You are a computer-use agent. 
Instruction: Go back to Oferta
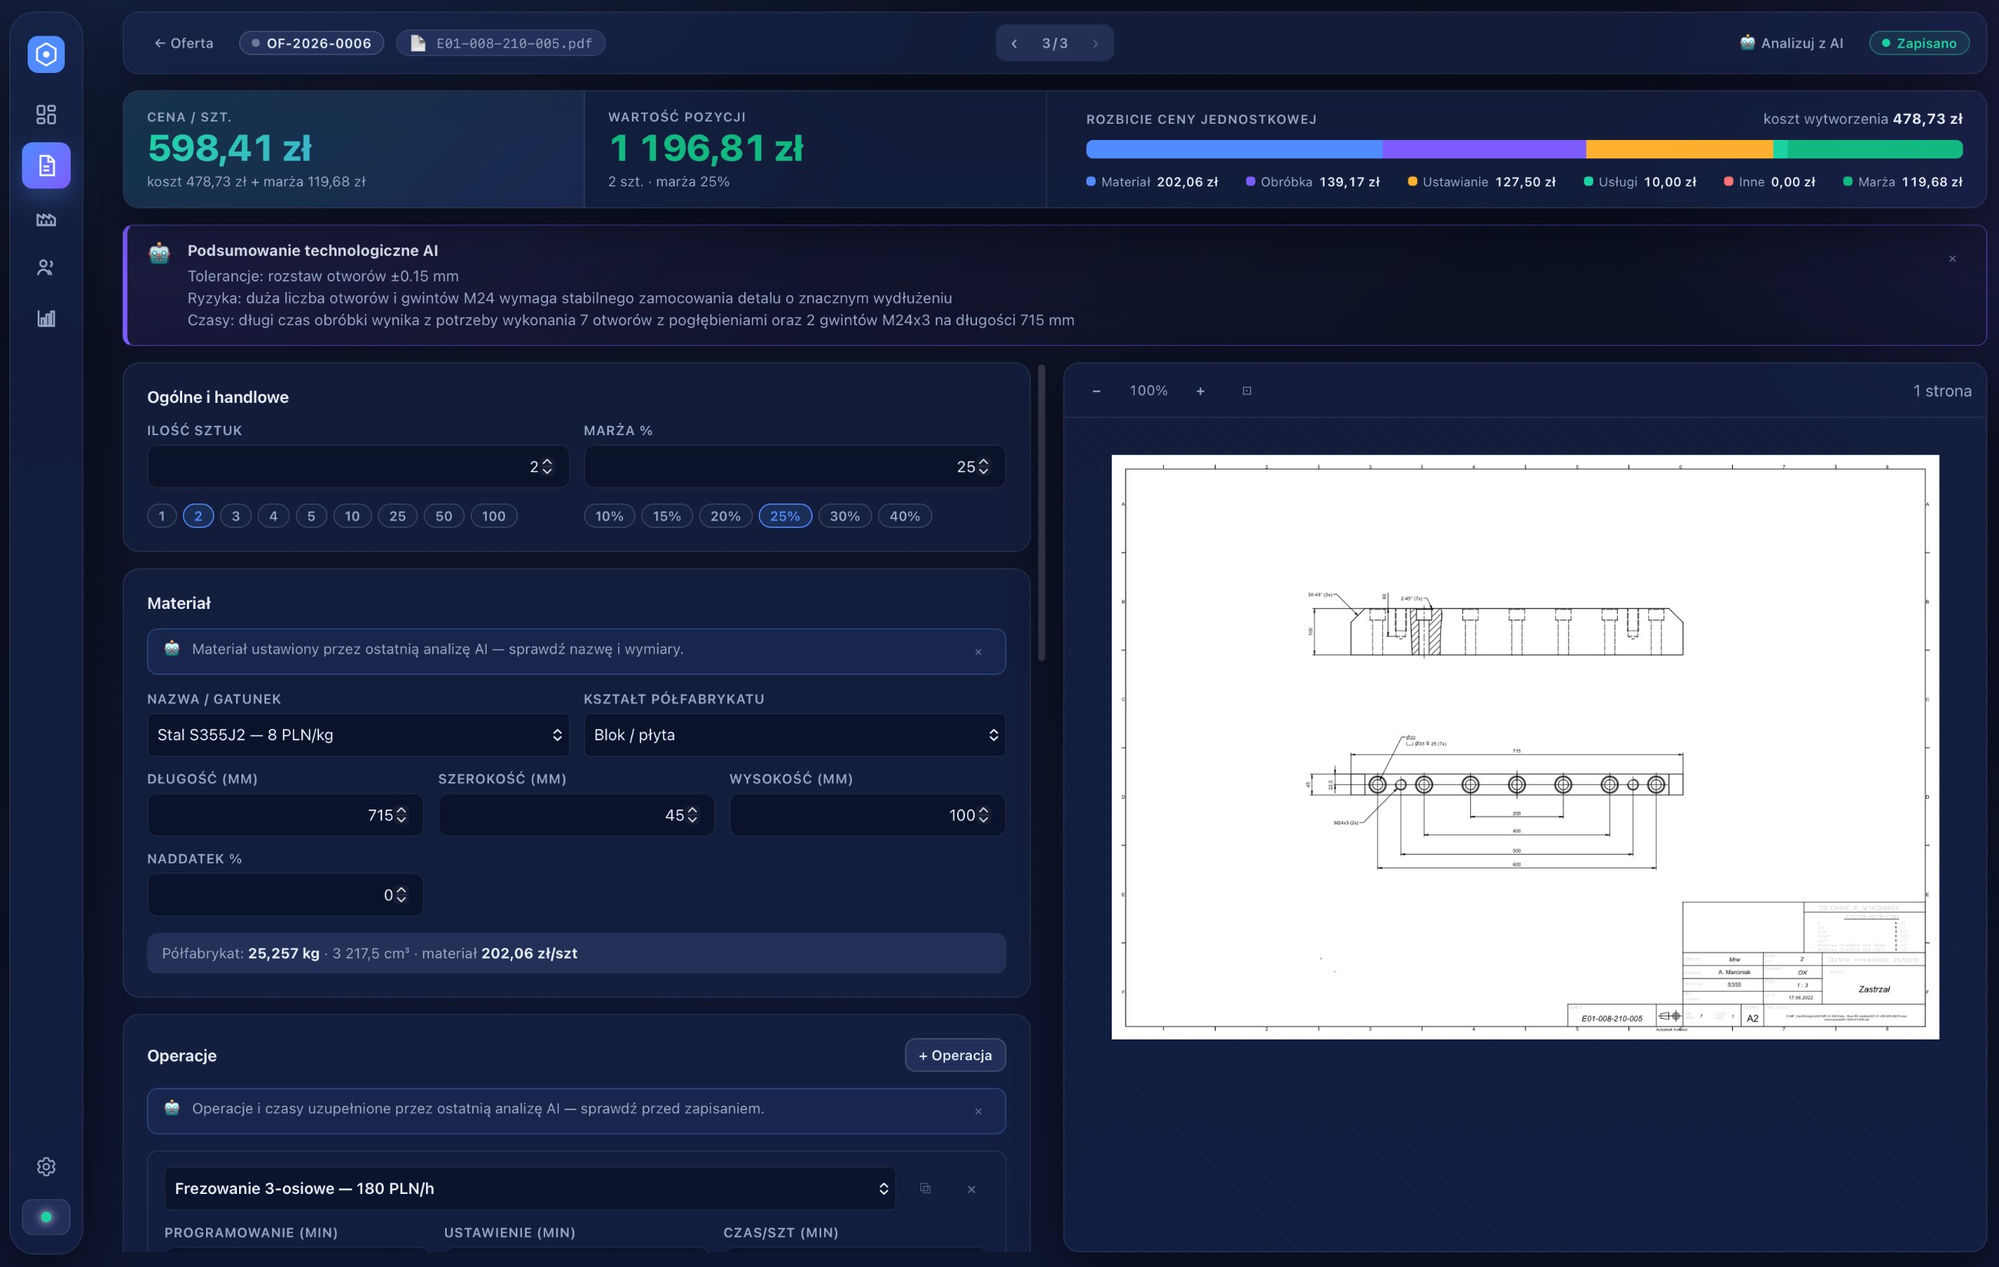(183, 43)
